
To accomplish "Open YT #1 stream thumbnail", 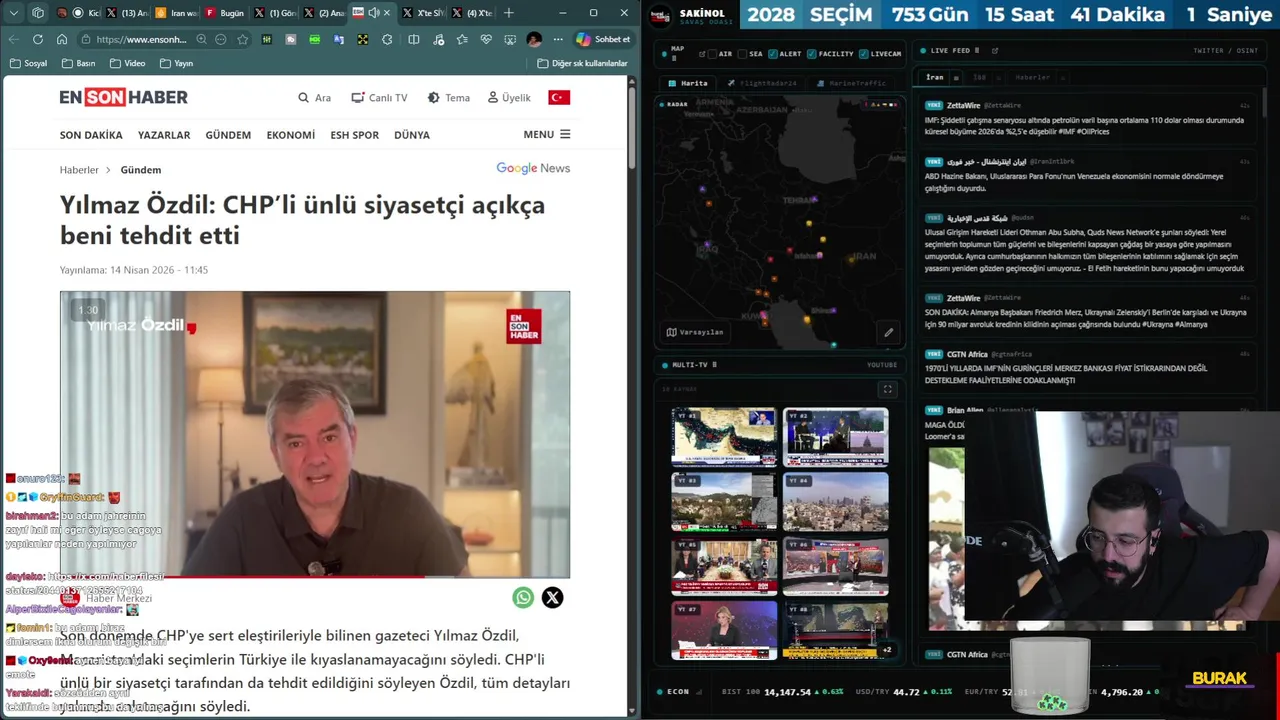I will coord(724,436).
